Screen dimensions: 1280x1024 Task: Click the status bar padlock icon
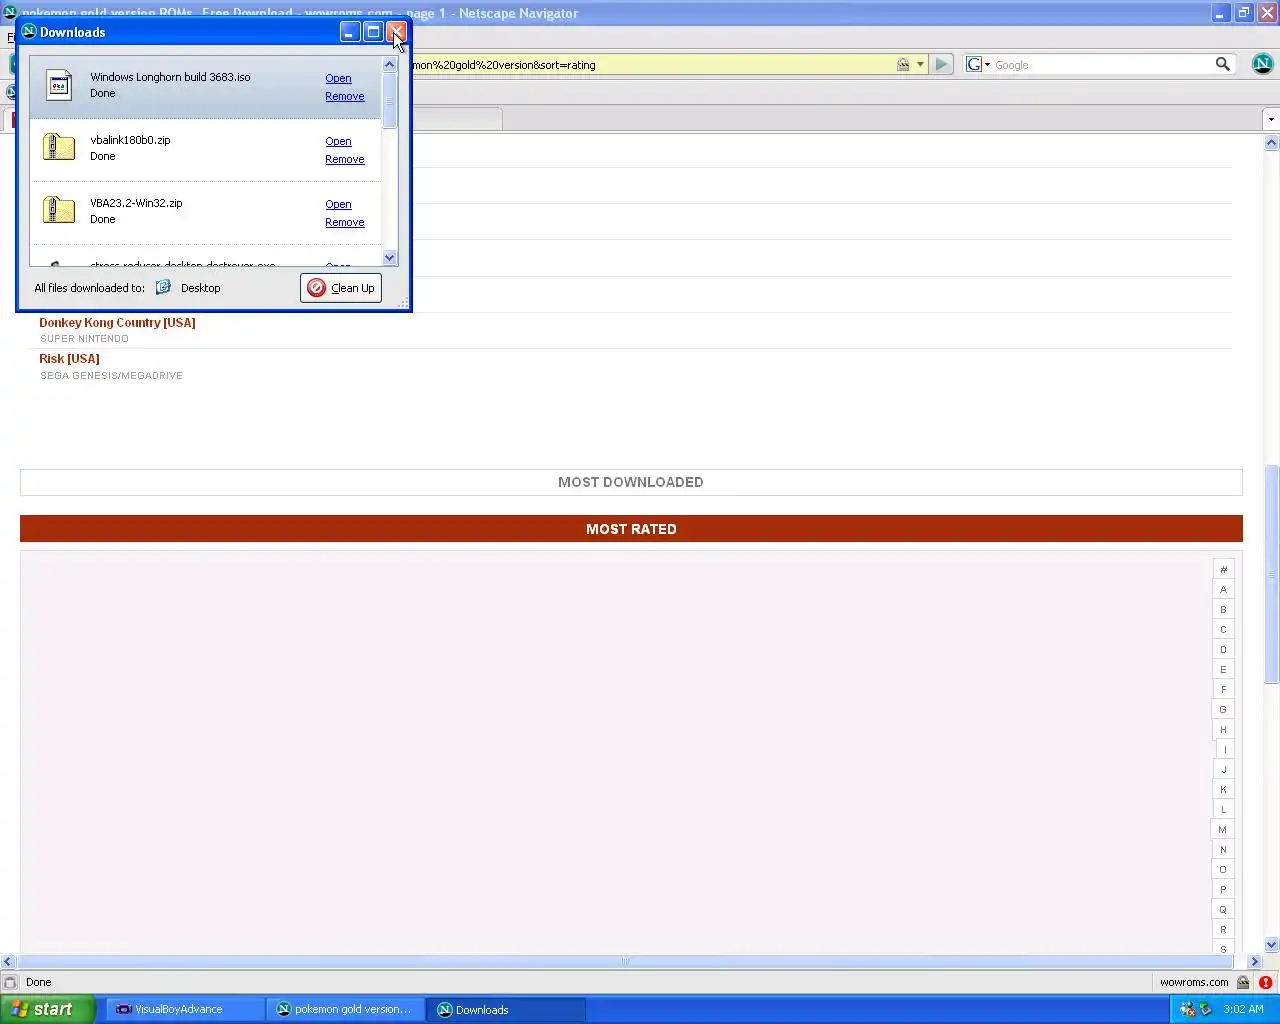point(1243,982)
